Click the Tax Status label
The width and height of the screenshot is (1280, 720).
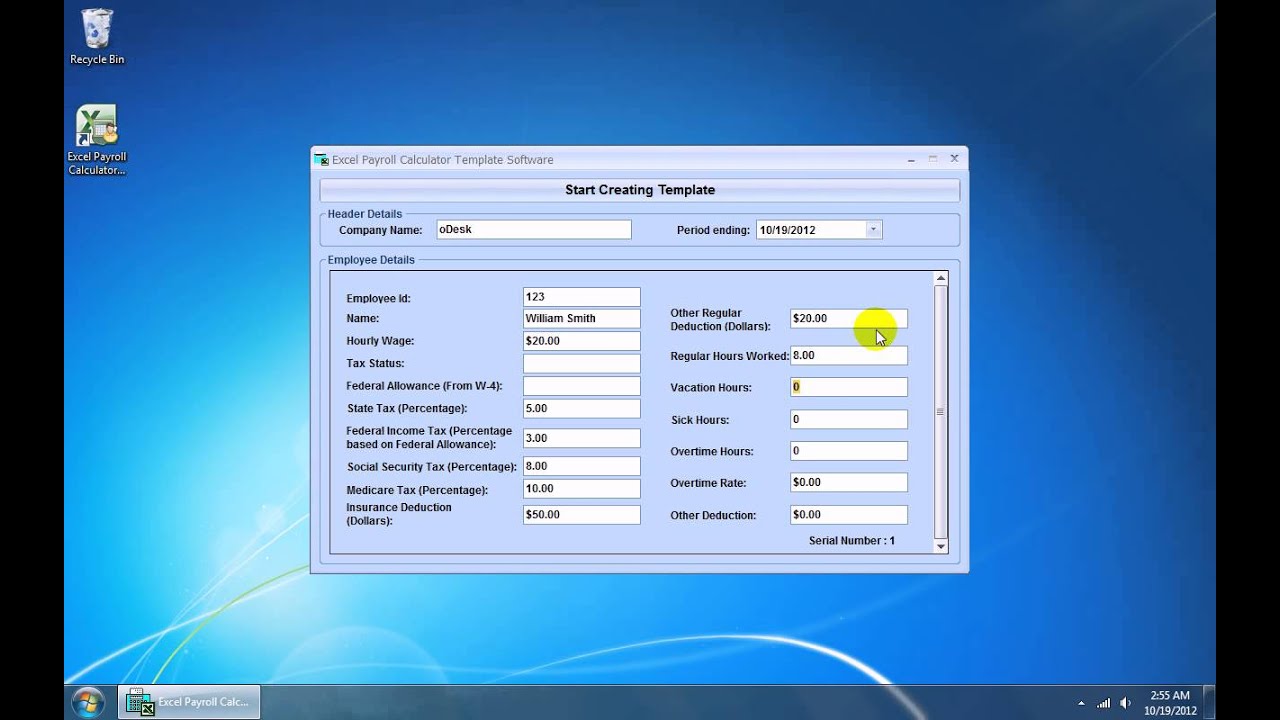(375, 364)
